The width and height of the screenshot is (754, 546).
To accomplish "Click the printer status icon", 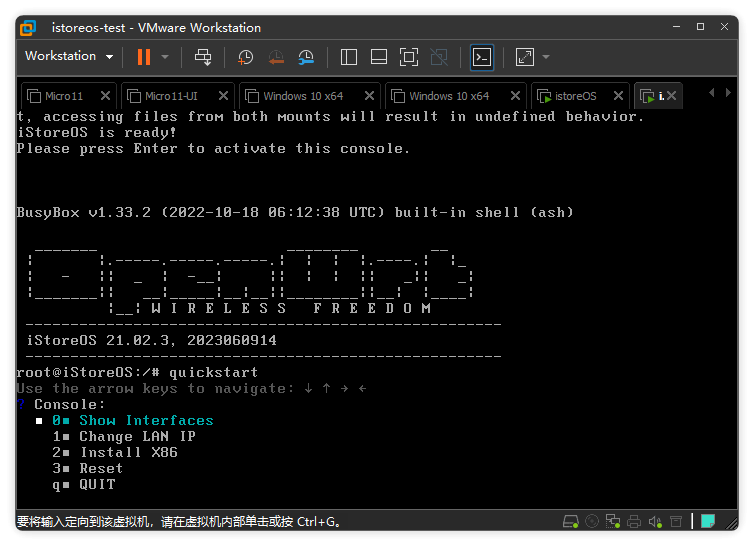I will point(634,521).
